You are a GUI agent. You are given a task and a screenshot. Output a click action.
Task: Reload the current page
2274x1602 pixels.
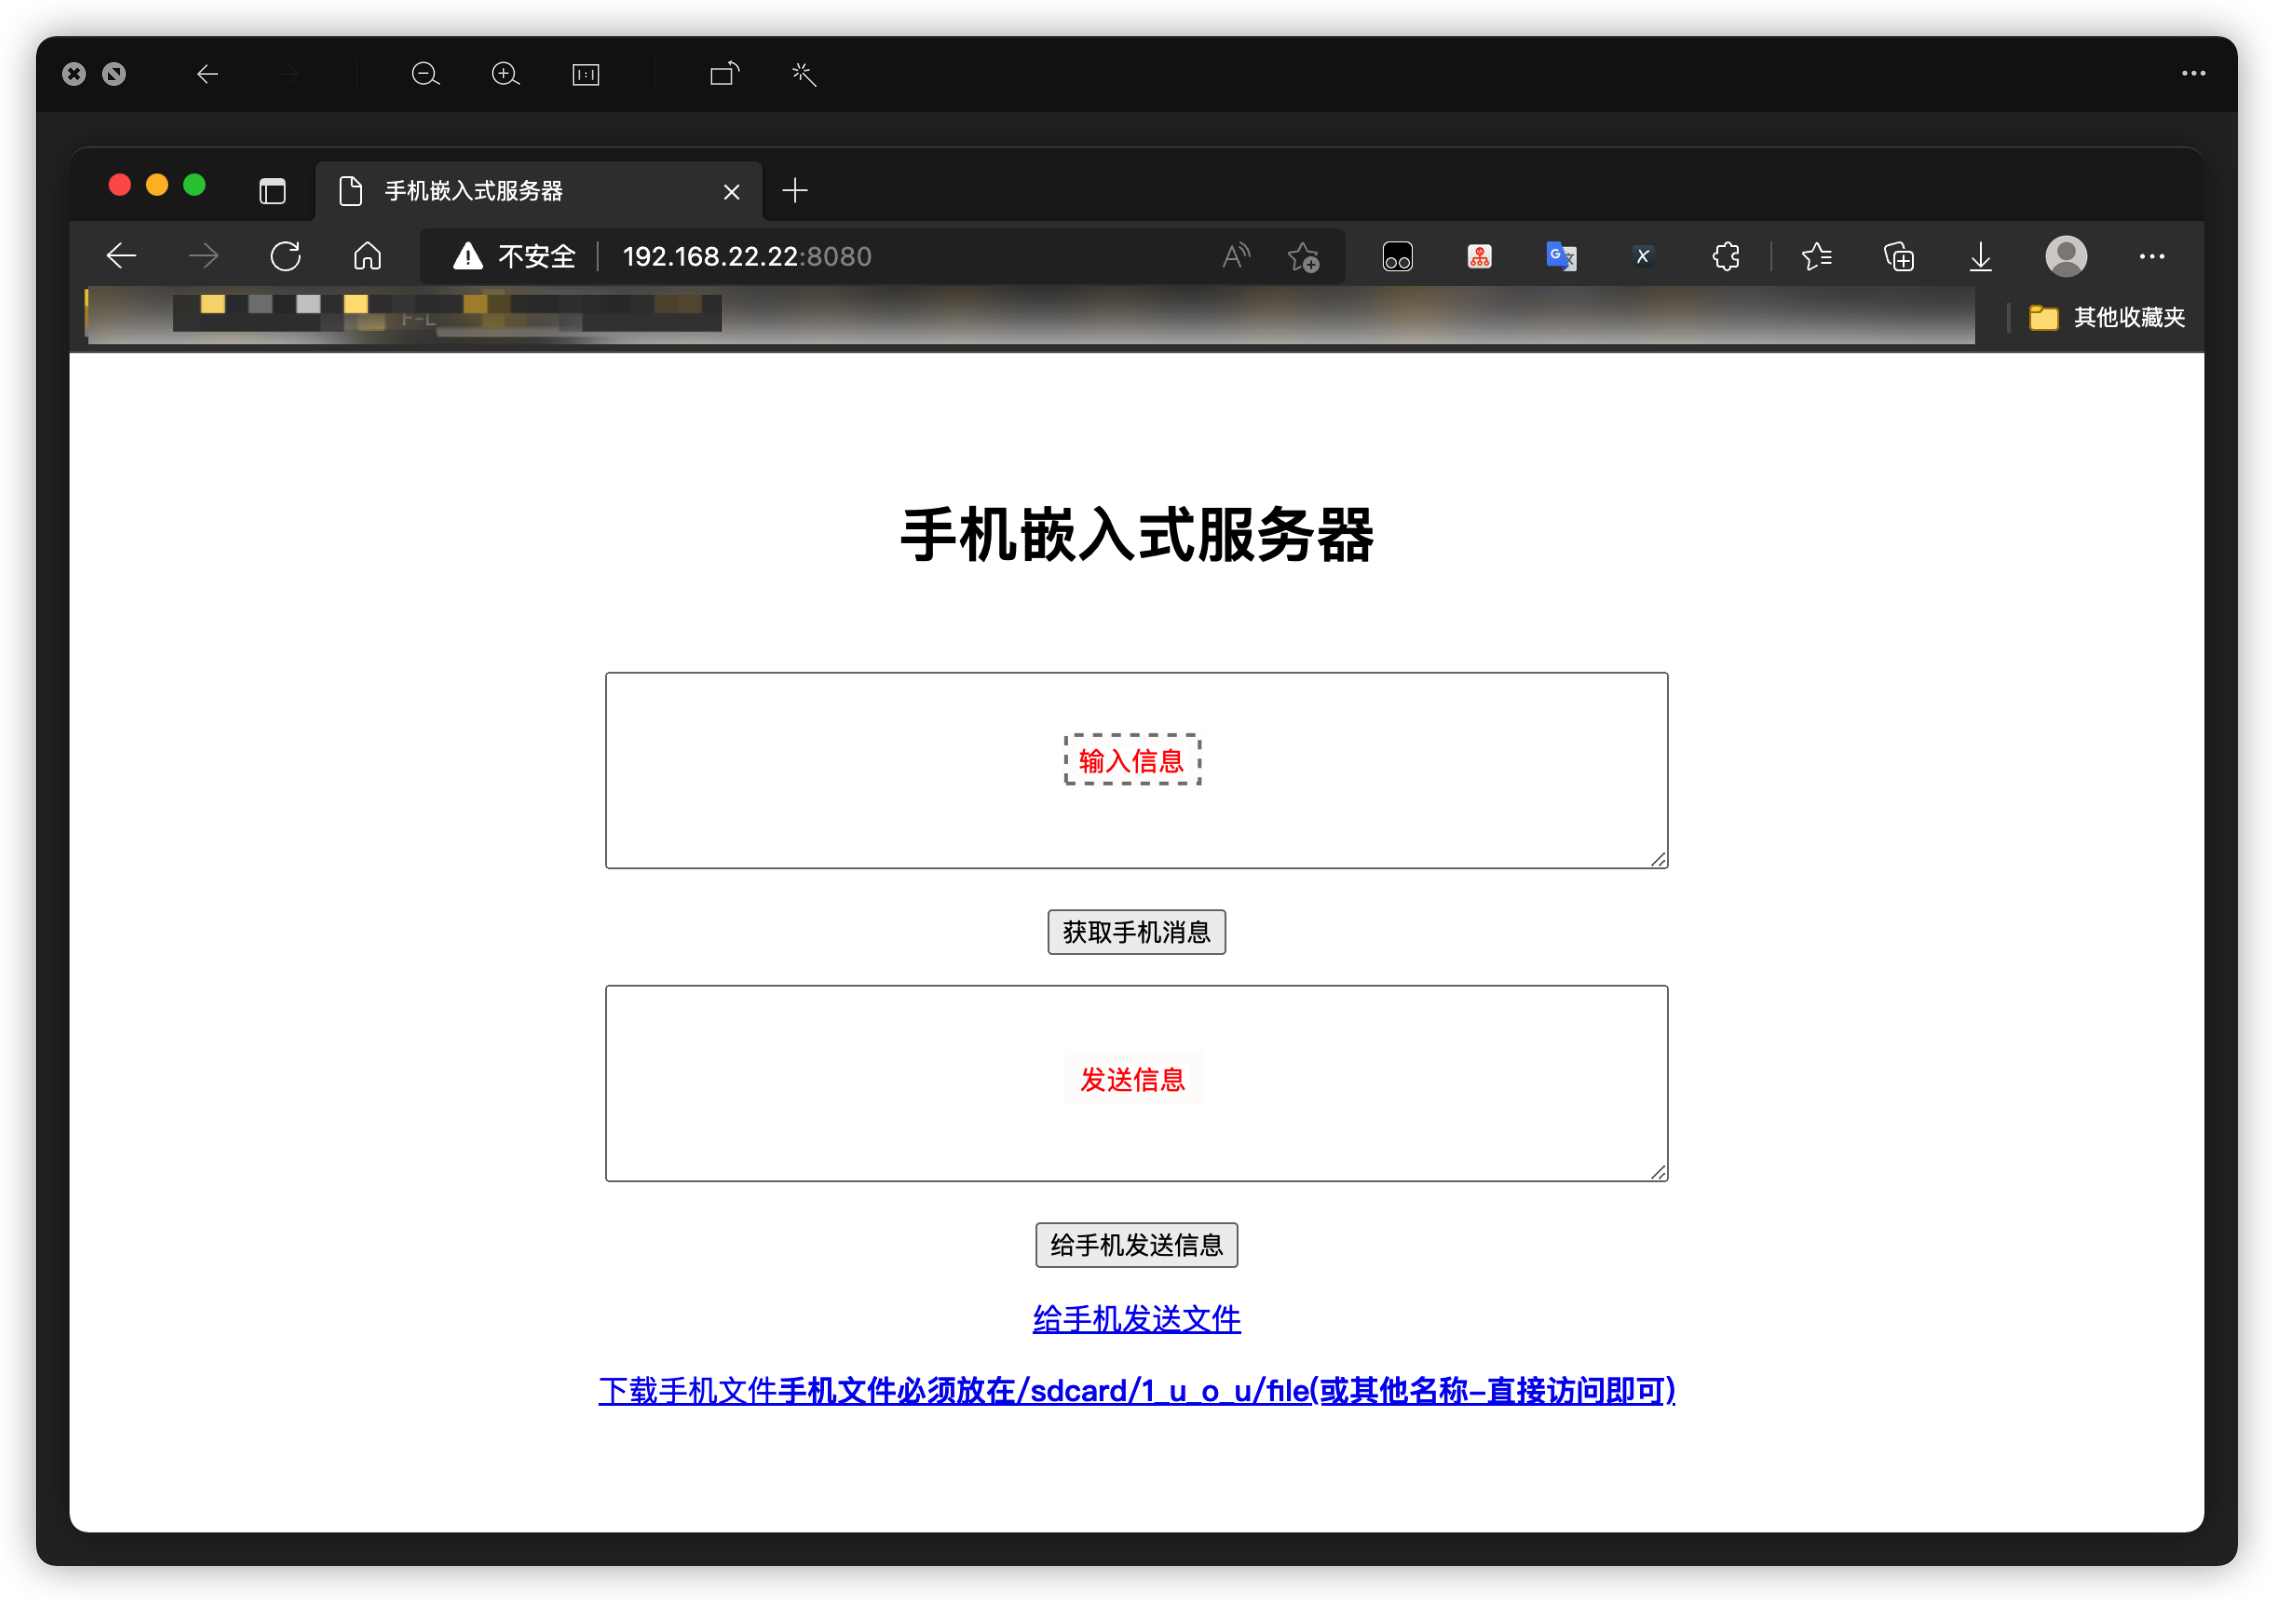click(x=285, y=256)
